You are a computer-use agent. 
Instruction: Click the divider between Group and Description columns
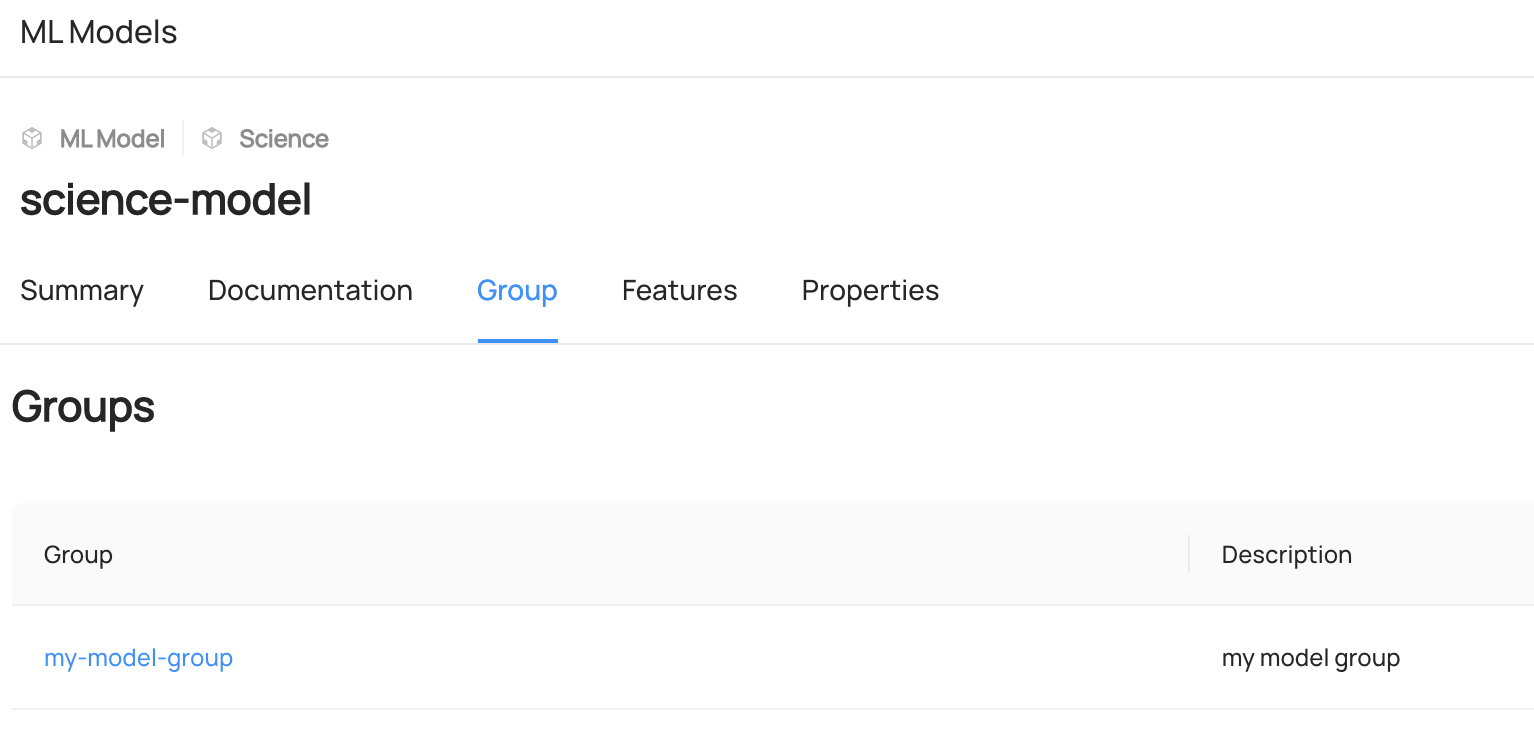(x=1189, y=554)
